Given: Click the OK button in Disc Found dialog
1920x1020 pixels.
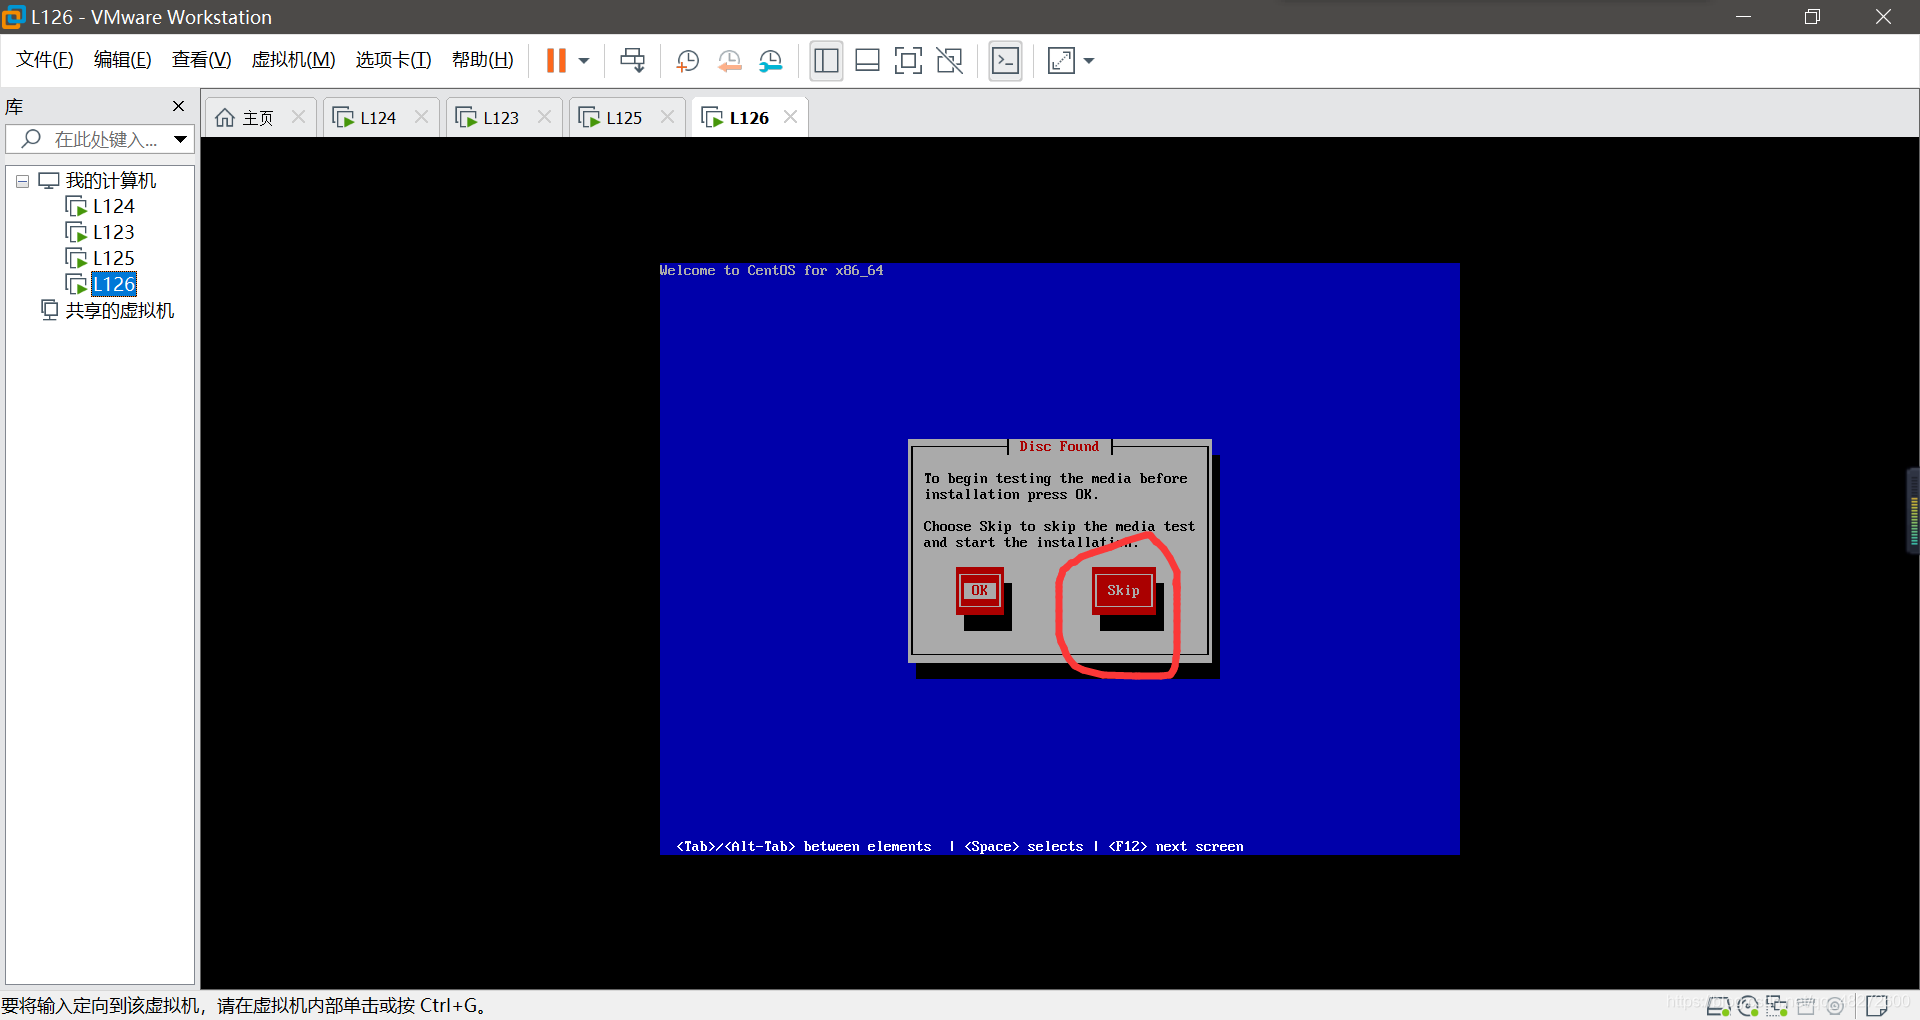Looking at the screenshot, I should (x=979, y=590).
